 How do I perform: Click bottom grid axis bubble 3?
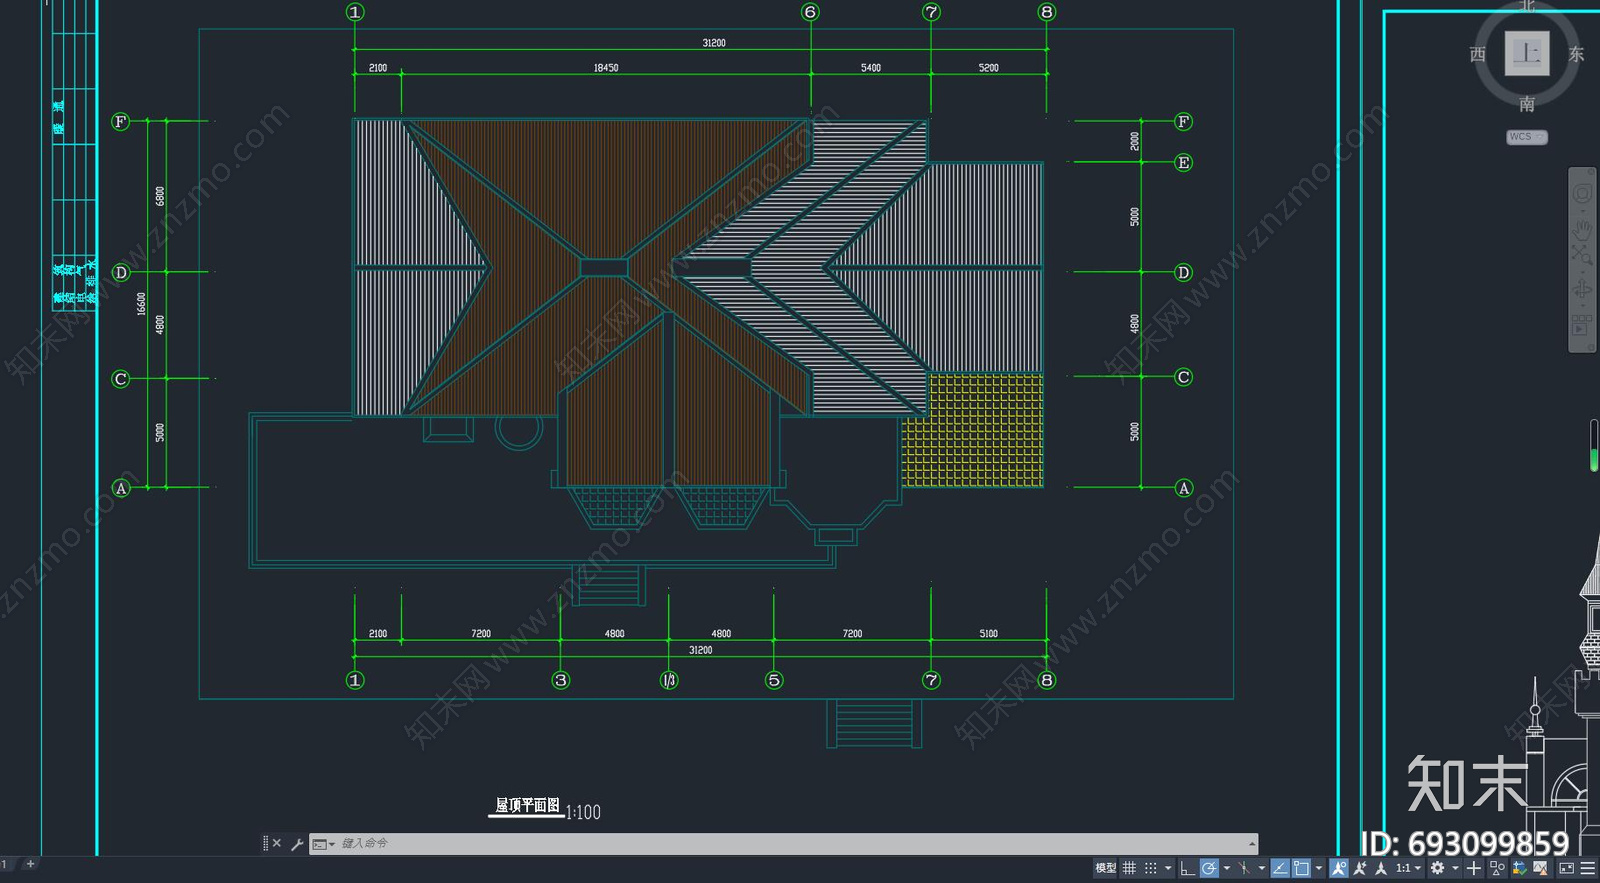561,680
